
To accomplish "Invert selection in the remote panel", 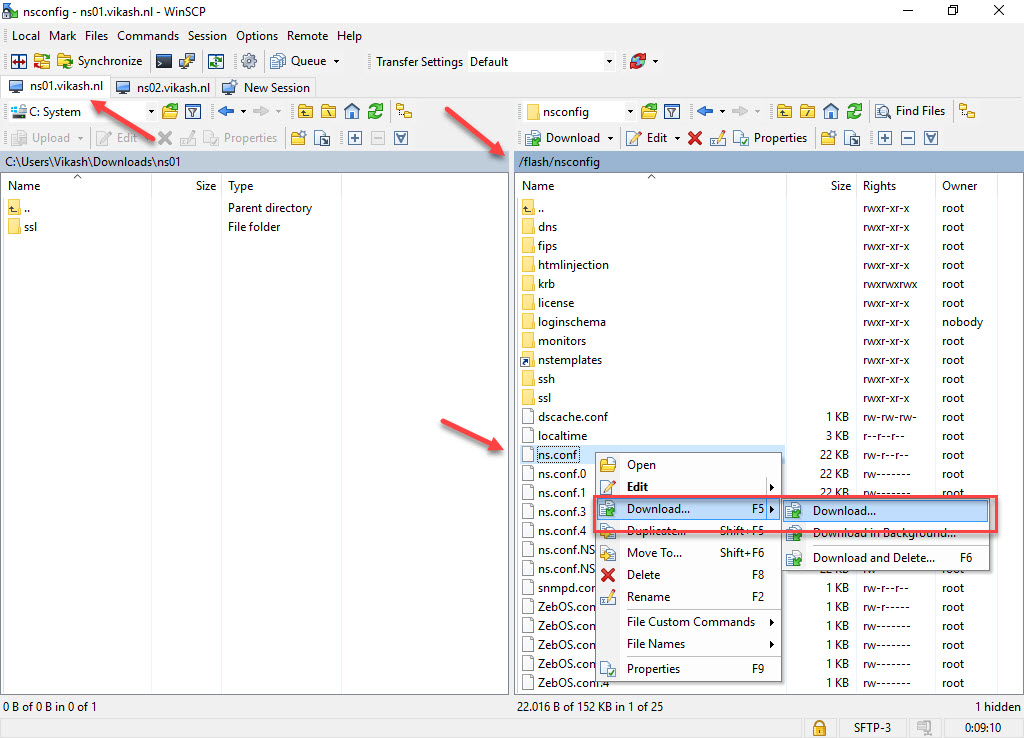I will (x=931, y=138).
